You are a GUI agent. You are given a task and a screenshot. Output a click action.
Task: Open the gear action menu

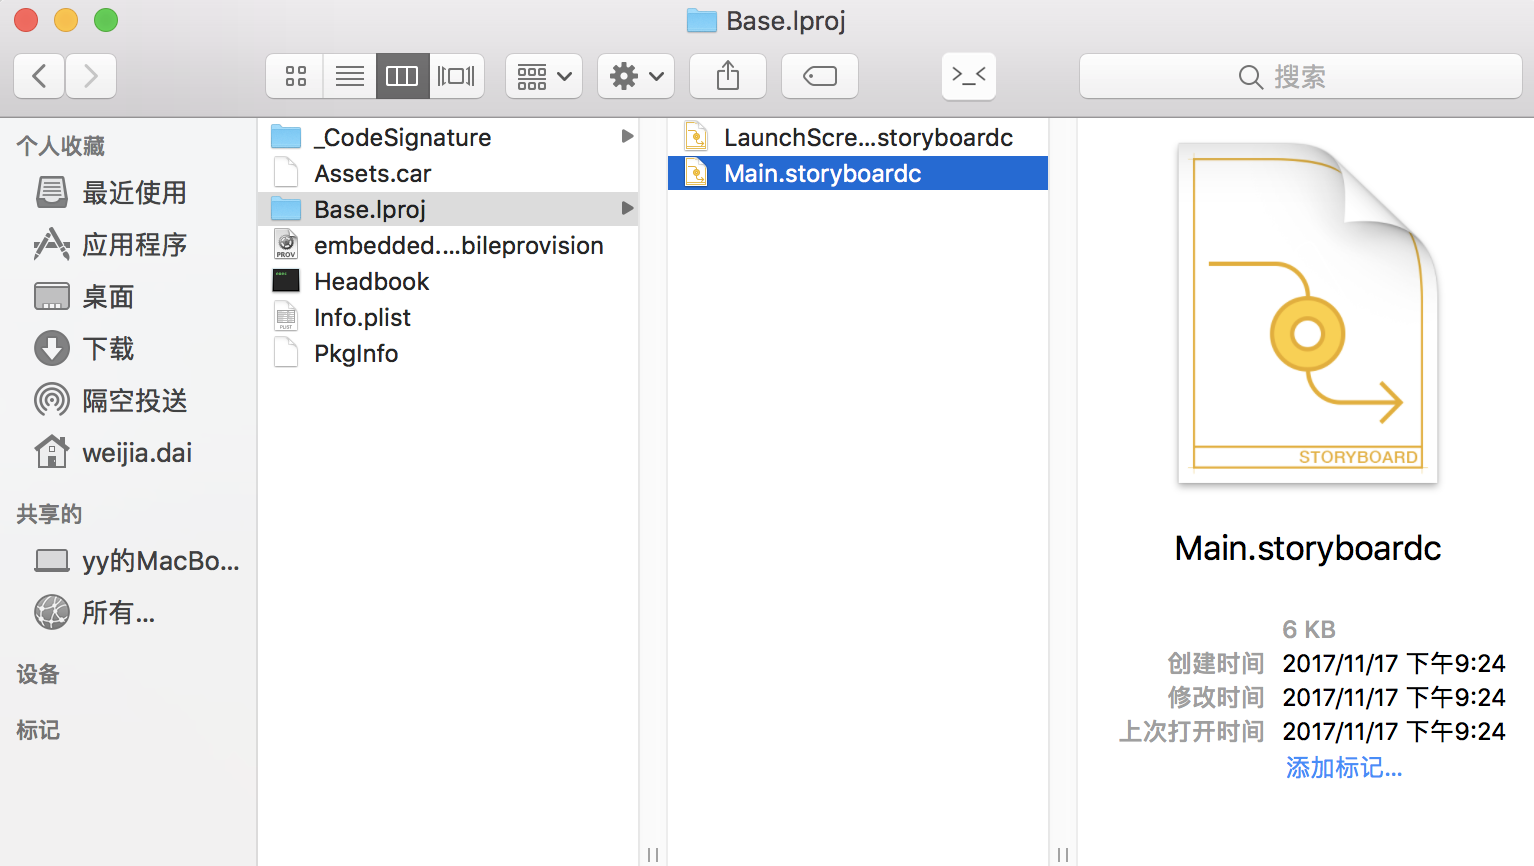(636, 76)
